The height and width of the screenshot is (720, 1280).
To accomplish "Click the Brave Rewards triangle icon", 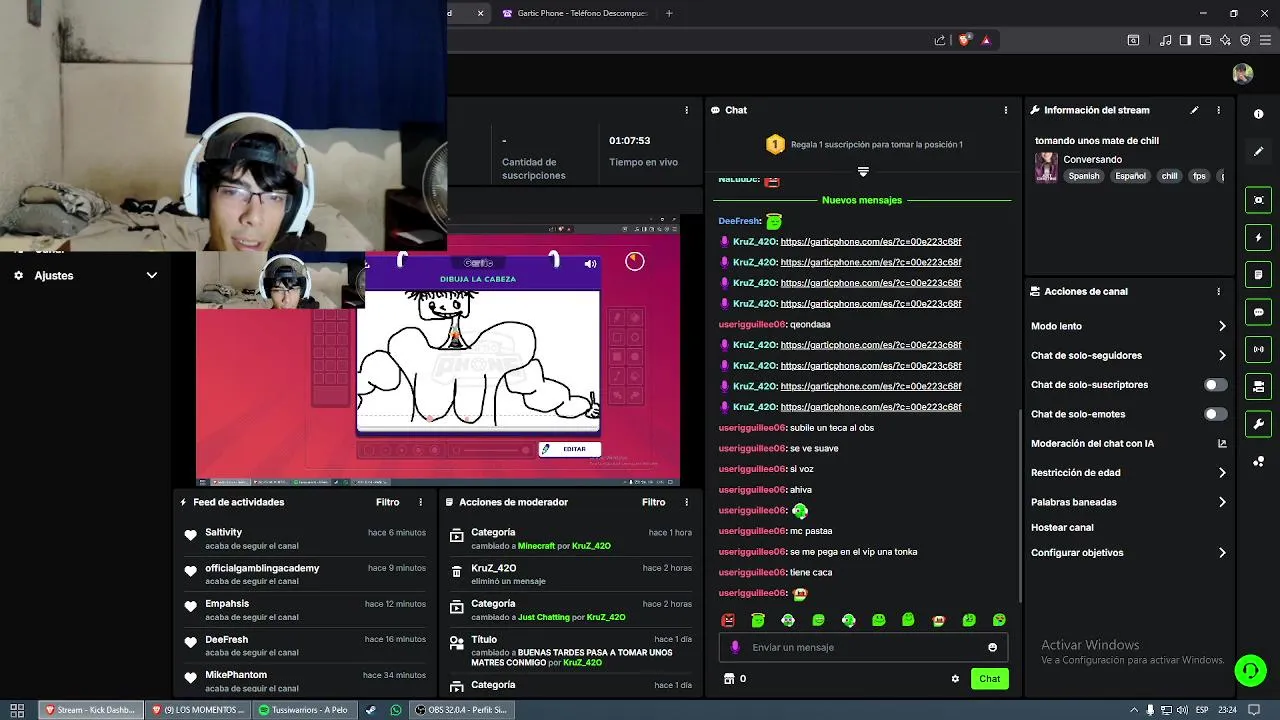I will point(986,40).
